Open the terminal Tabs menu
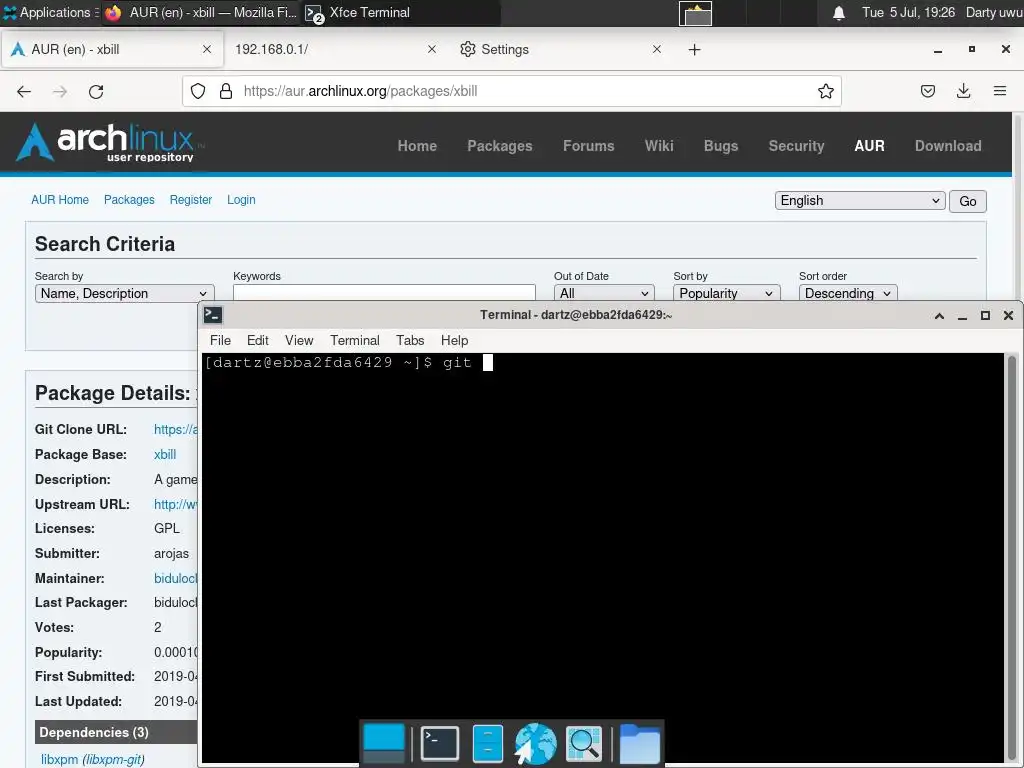This screenshot has width=1024, height=768. (410, 340)
